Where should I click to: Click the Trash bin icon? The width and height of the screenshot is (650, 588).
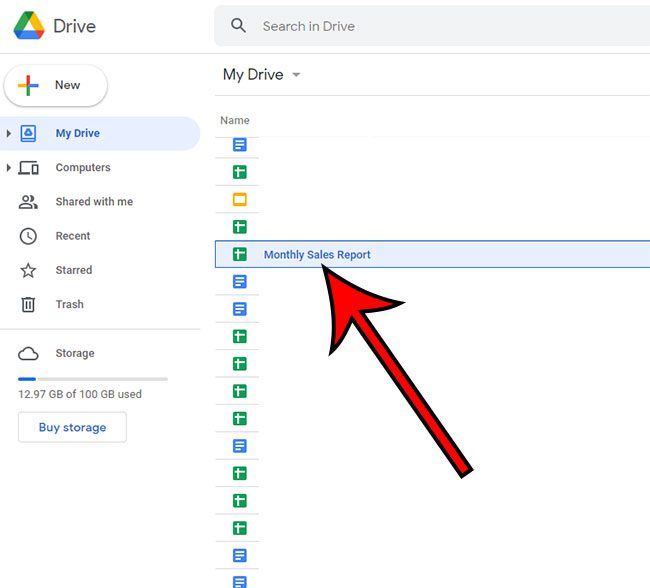pos(29,304)
